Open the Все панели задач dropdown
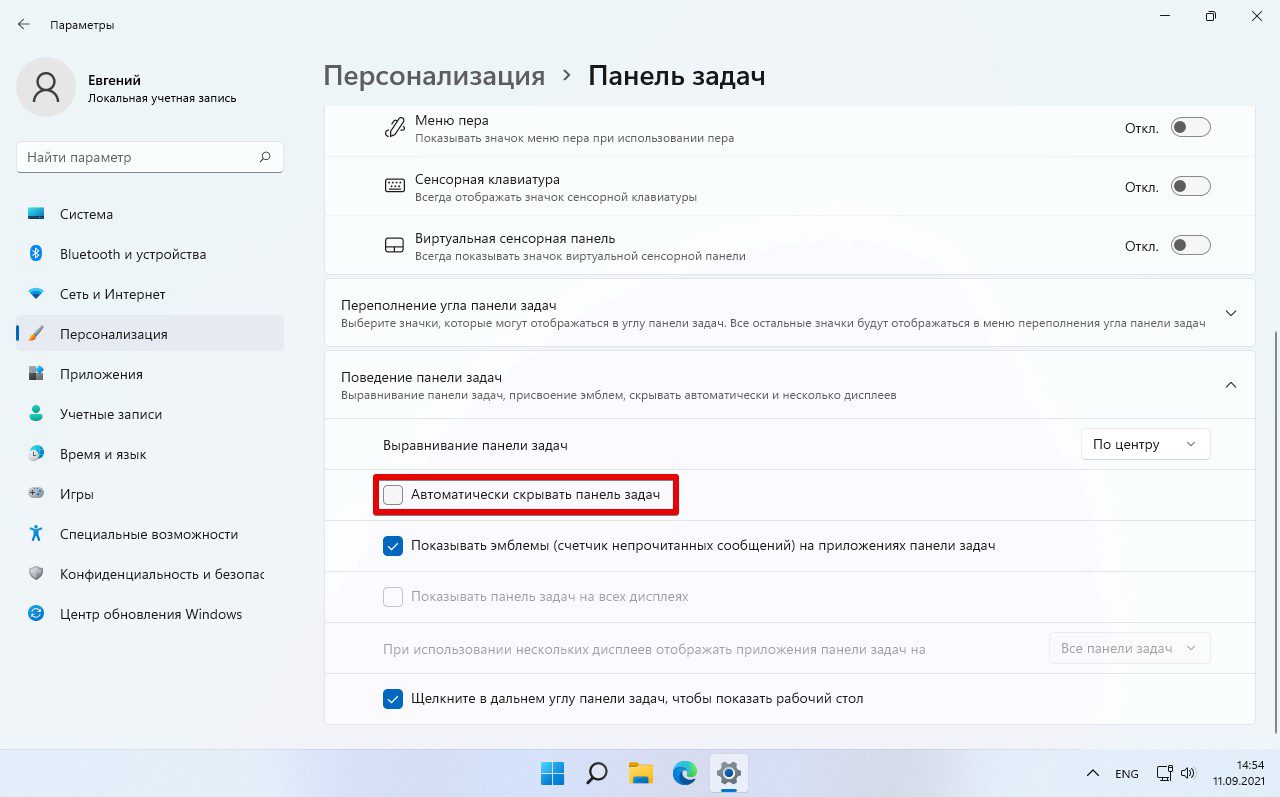This screenshot has height=797, width=1280. [x=1130, y=648]
